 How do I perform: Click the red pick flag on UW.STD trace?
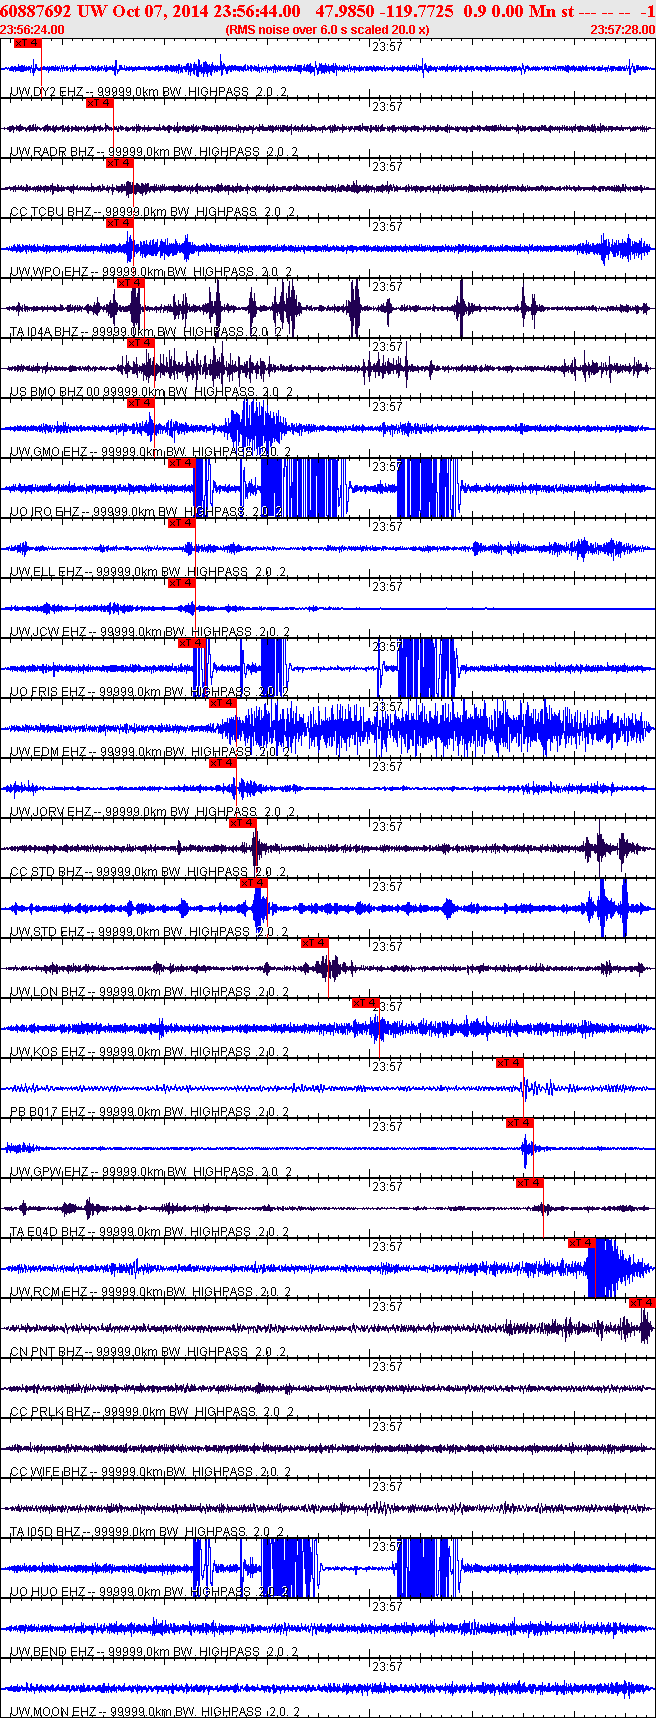pyautogui.click(x=254, y=883)
